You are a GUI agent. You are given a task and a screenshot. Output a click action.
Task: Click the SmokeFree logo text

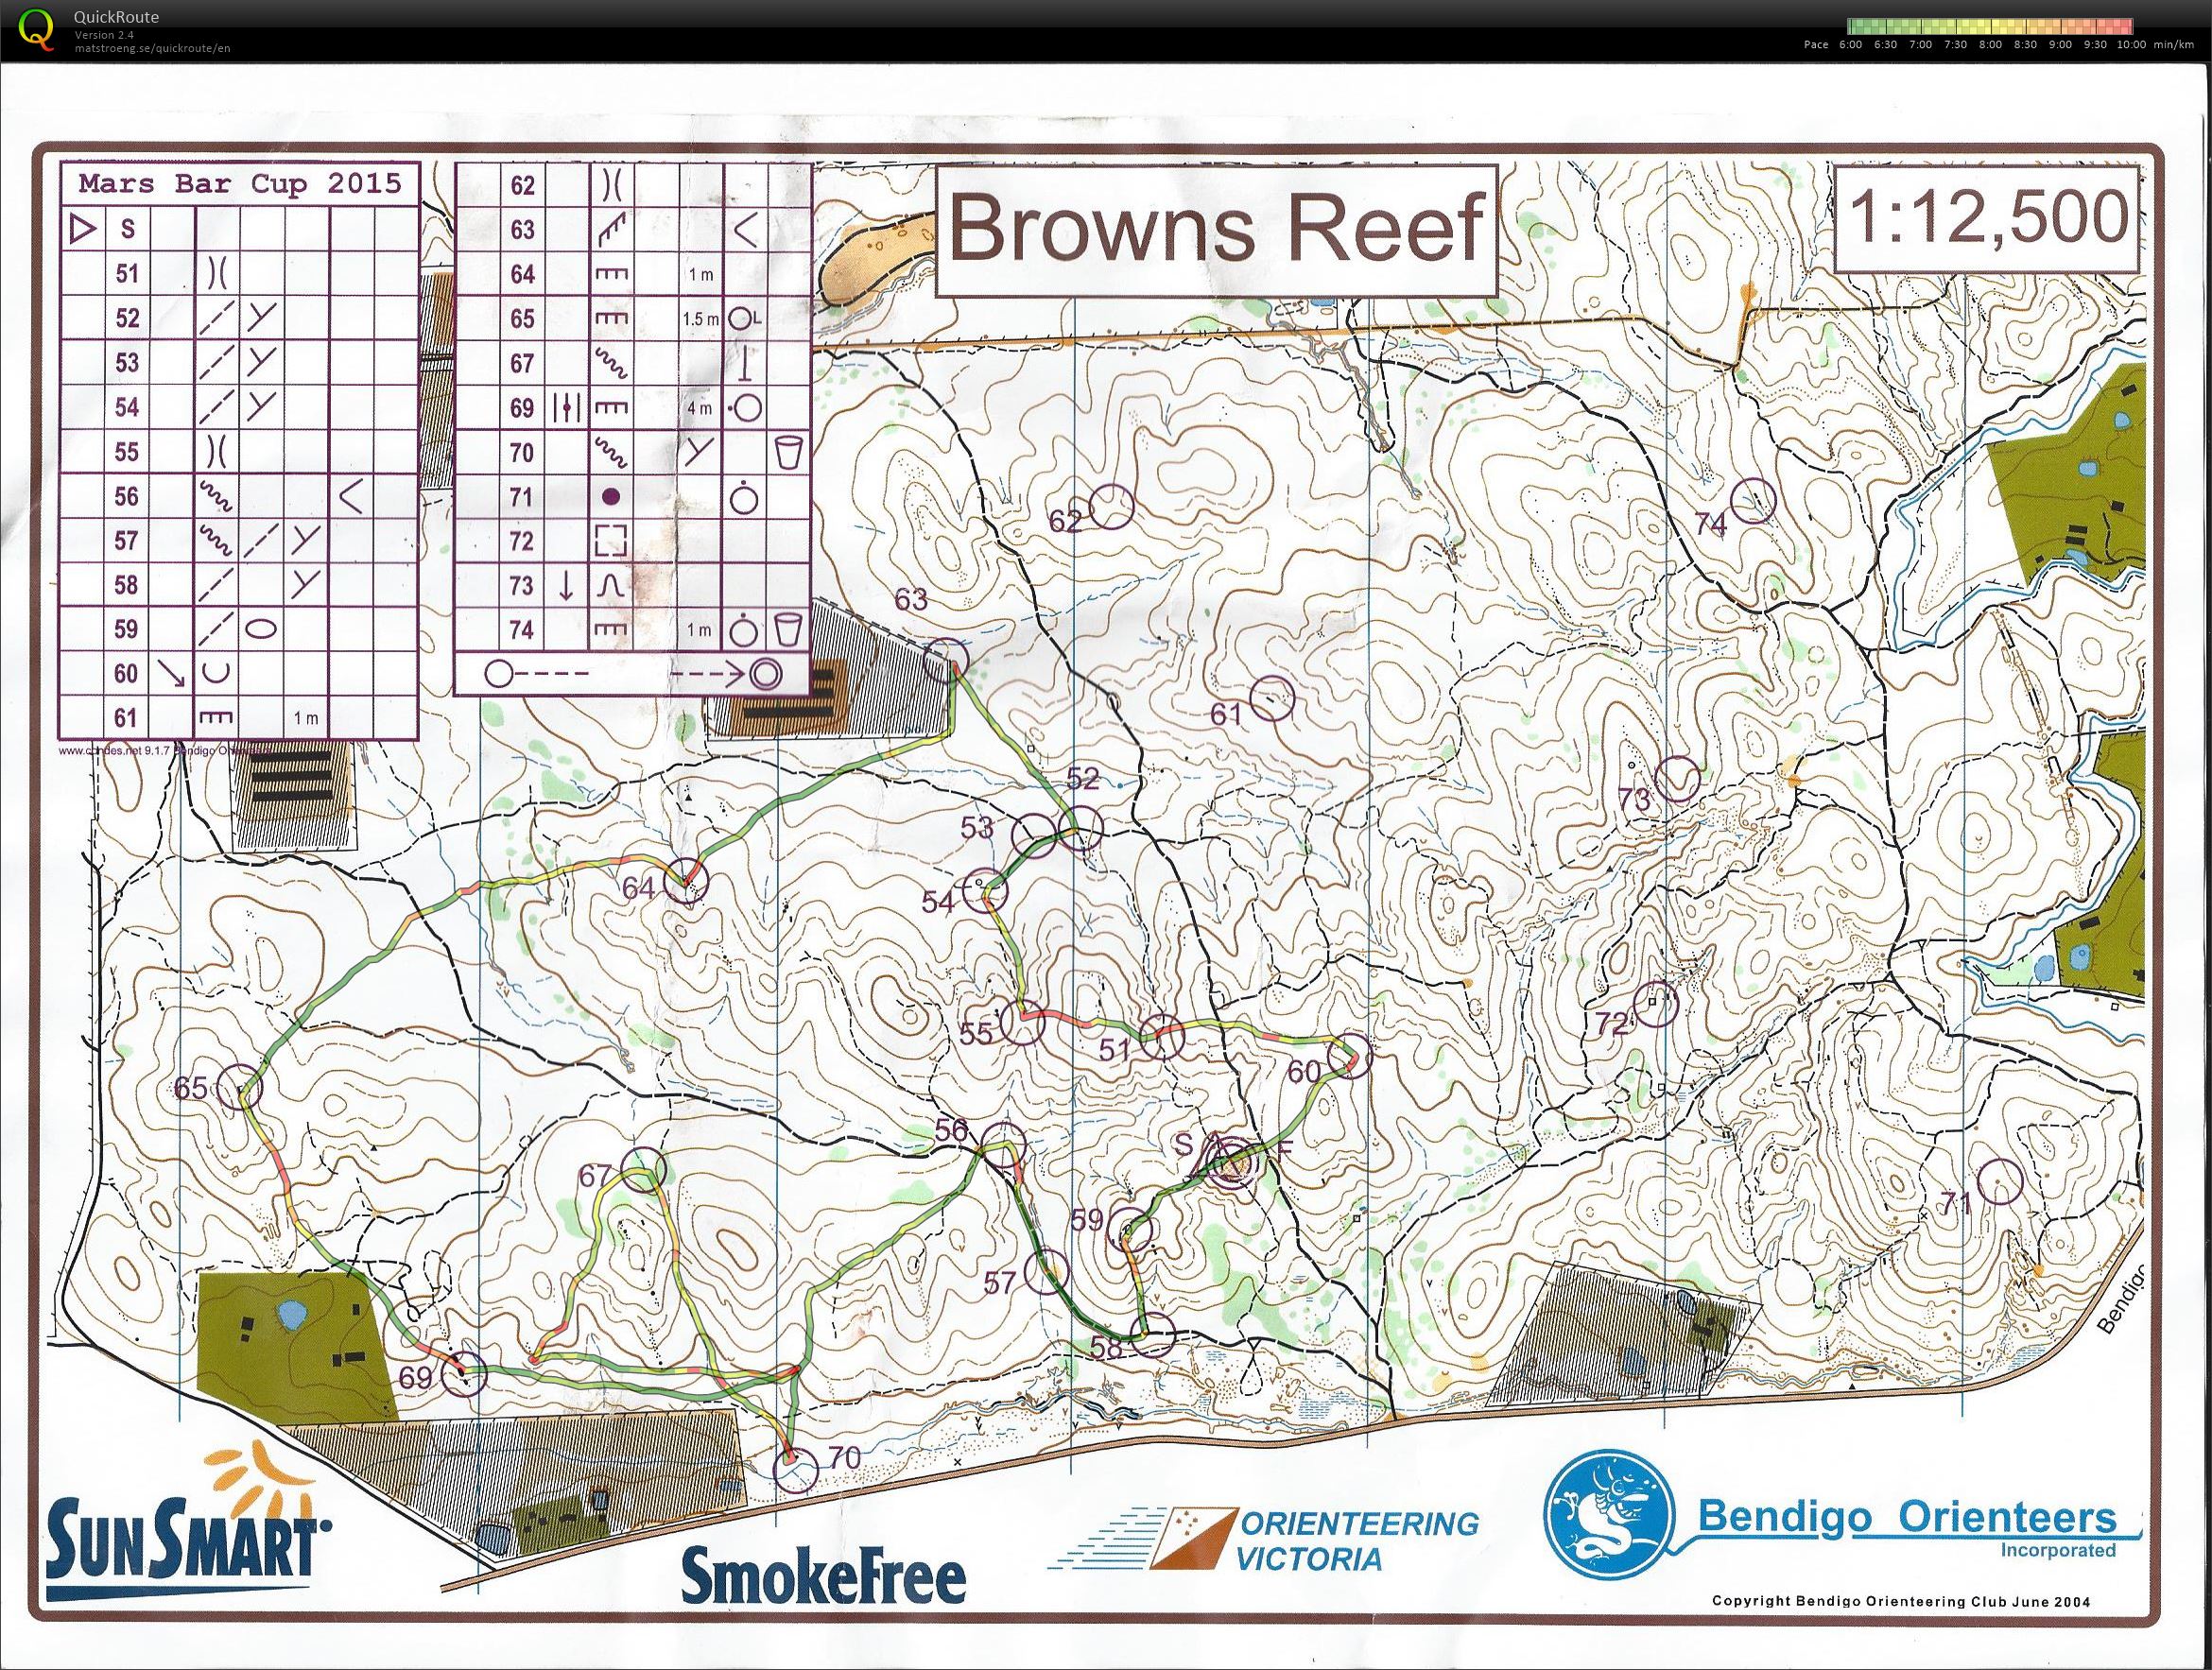(x=822, y=1575)
